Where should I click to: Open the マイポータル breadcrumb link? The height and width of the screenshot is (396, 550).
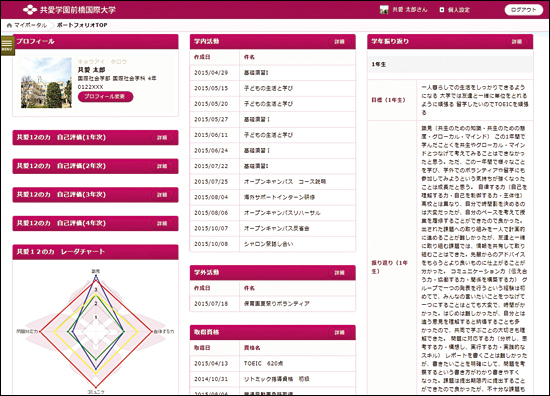pos(31,25)
